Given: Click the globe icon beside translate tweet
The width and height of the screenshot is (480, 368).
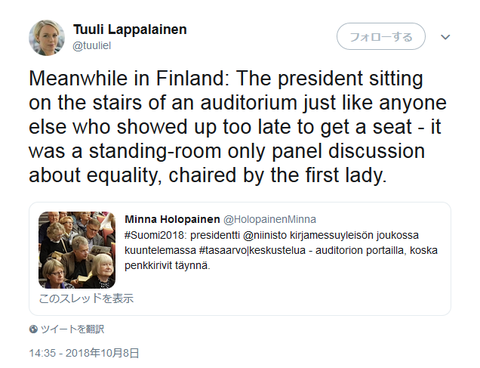Looking at the screenshot, I should (33, 329).
